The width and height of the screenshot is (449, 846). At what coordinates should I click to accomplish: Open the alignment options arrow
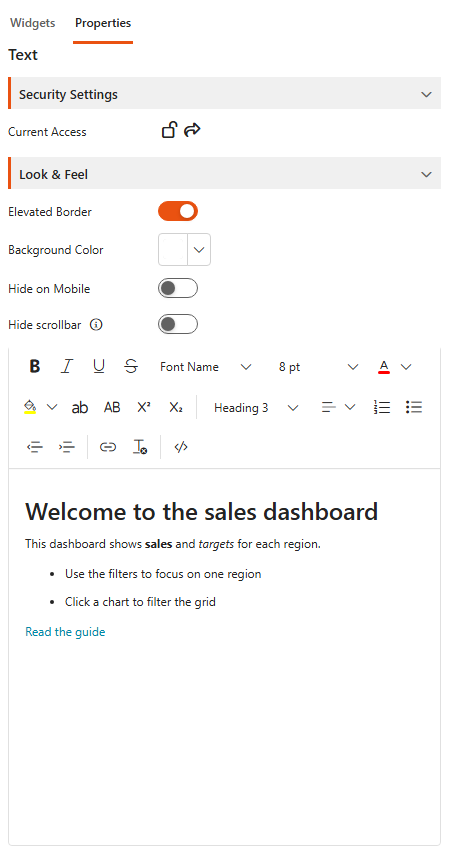point(350,407)
